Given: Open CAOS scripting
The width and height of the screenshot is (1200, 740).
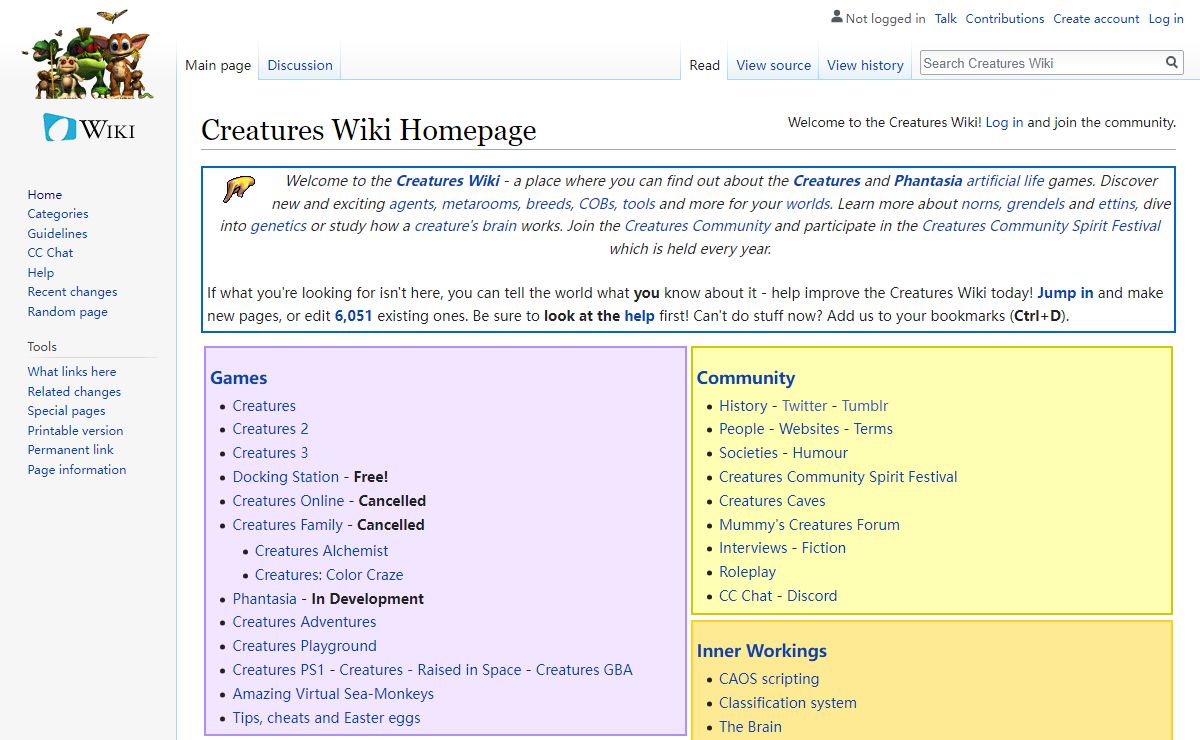Looking at the screenshot, I should tap(769, 678).
